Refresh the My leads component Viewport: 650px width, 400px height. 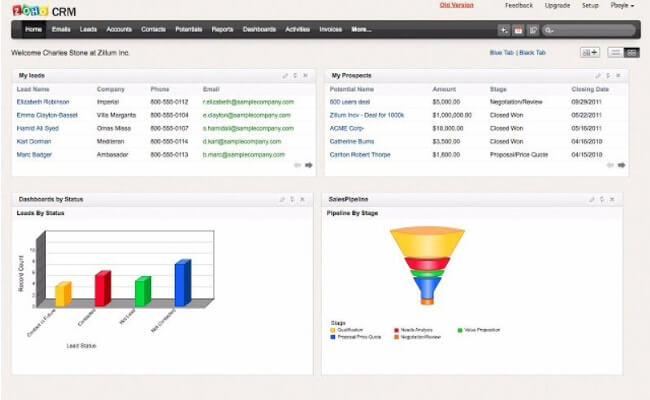pyautogui.click(x=295, y=76)
